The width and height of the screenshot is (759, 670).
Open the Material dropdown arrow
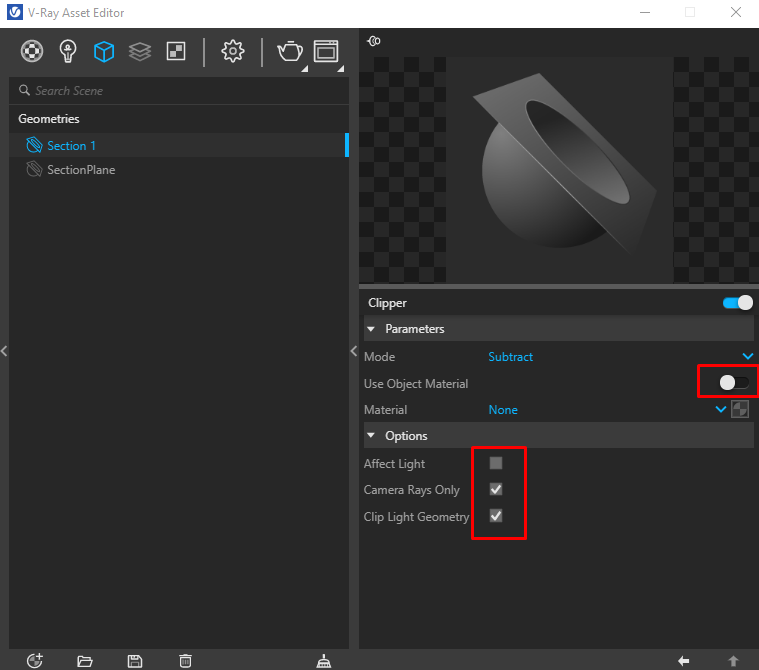pyautogui.click(x=721, y=410)
